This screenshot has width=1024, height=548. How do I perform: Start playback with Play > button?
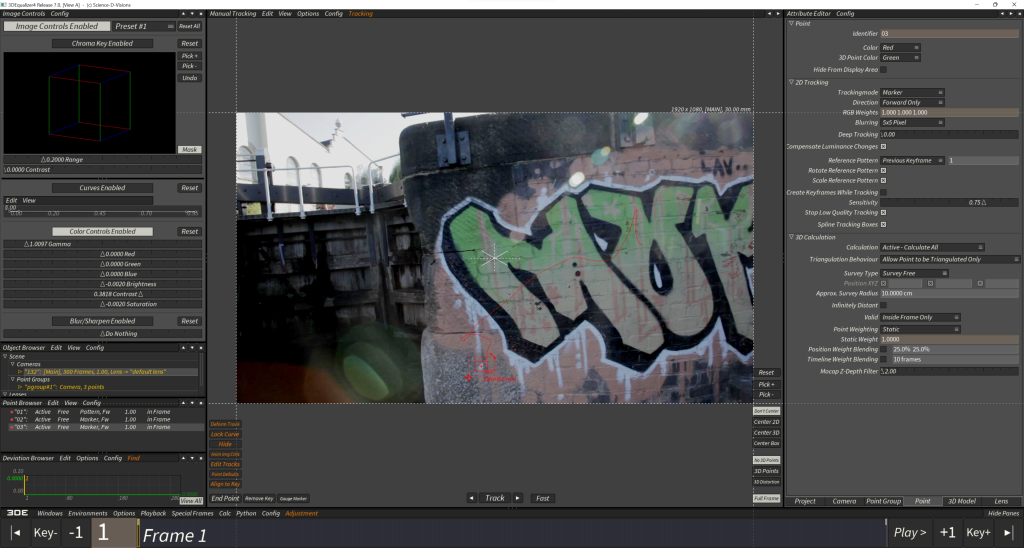pos(910,533)
